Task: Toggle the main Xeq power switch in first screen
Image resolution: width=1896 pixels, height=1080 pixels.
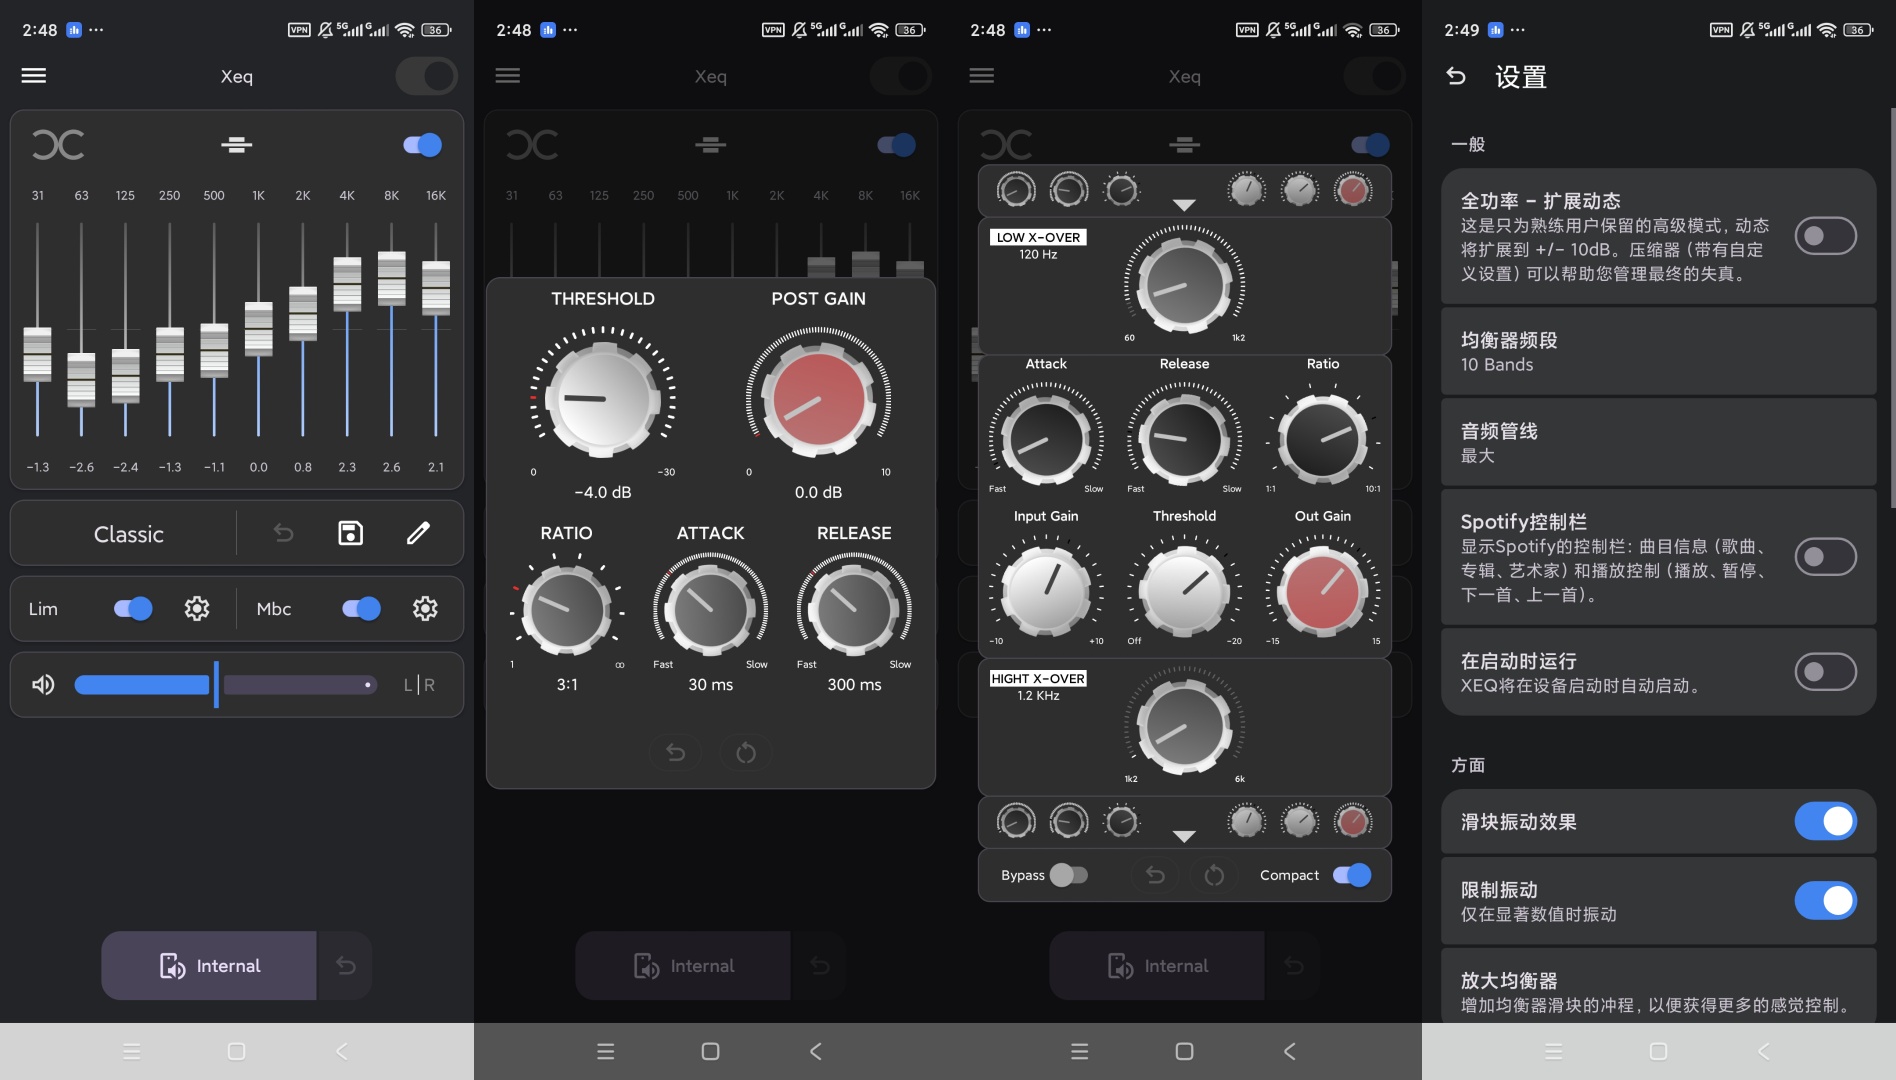Action: tap(427, 76)
